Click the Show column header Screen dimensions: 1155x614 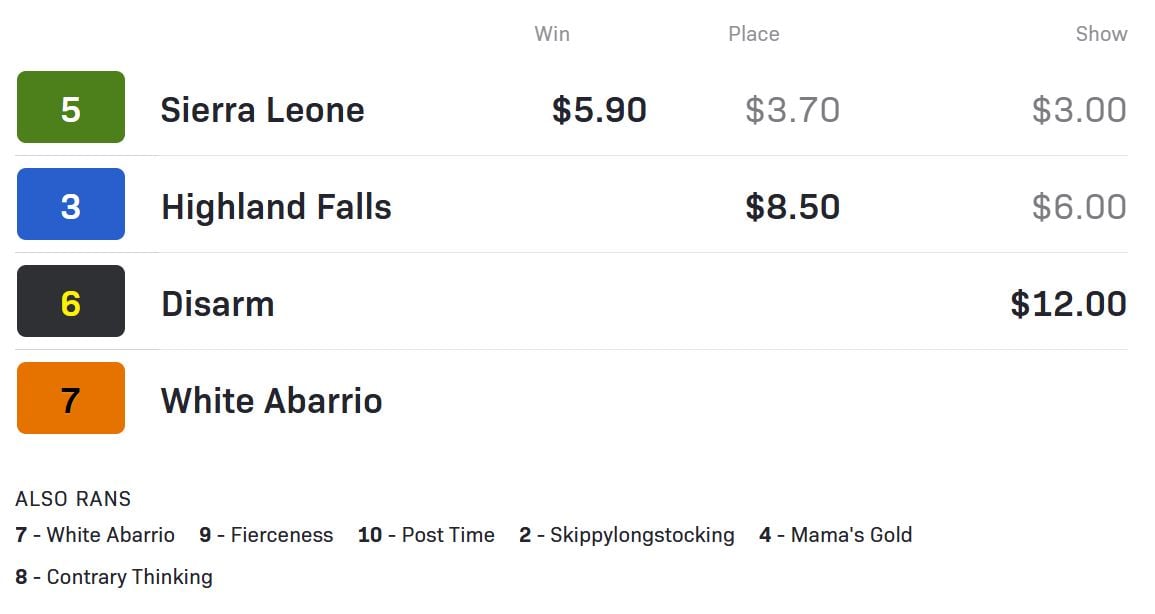point(1101,34)
